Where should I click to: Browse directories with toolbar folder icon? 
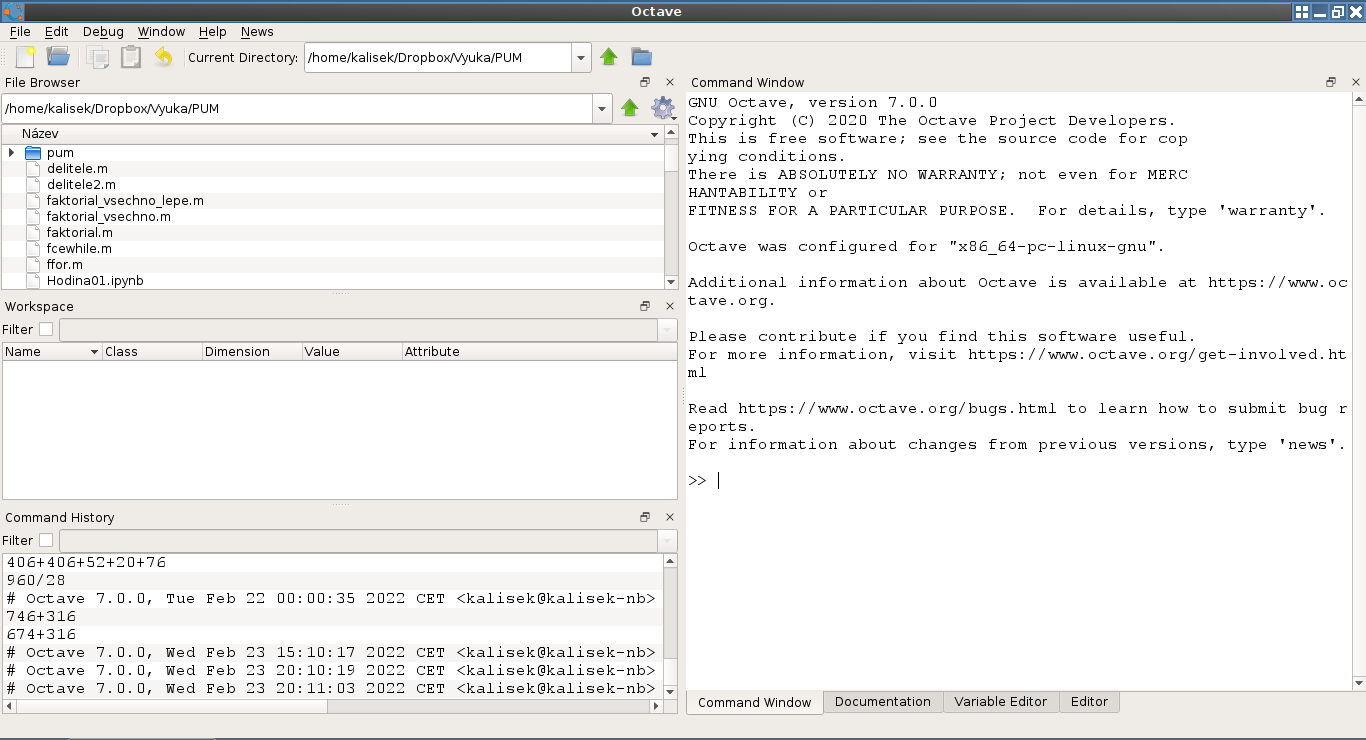641,57
